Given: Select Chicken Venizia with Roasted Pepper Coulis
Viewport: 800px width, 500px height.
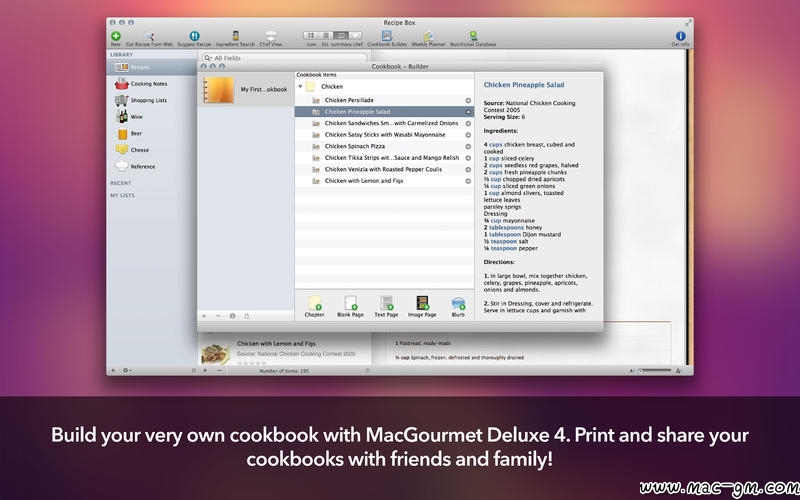Looking at the screenshot, I should [x=384, y=169].
